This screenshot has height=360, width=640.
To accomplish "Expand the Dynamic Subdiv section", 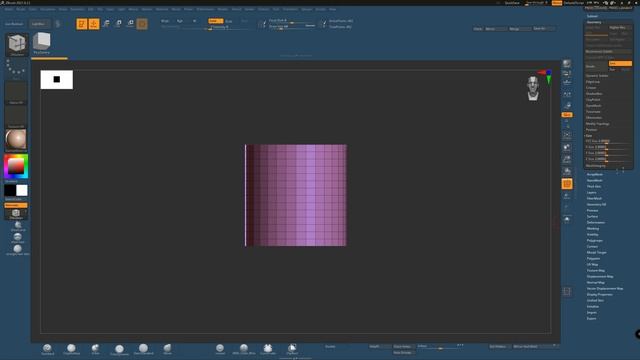I will tap(597, 76).
